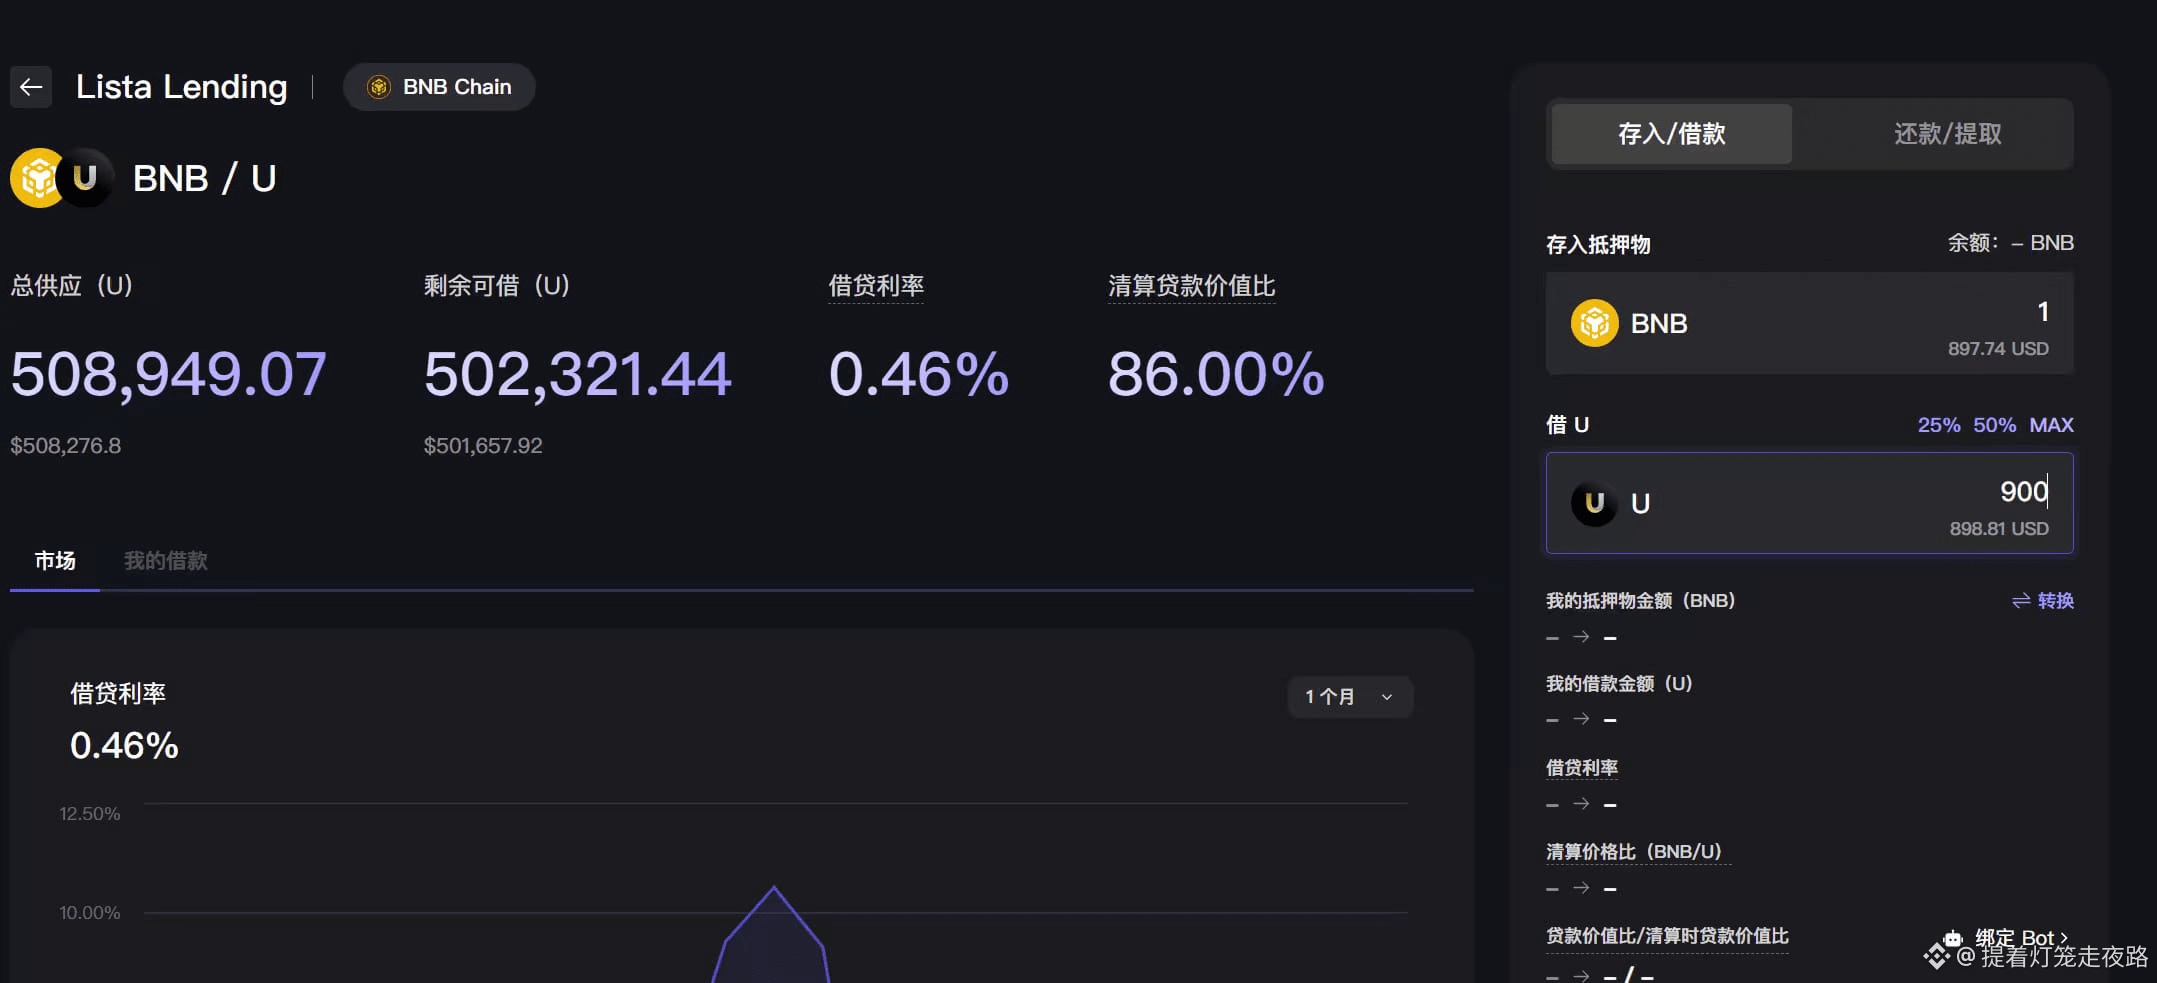Click the U token icon in borrow field

1594,504
